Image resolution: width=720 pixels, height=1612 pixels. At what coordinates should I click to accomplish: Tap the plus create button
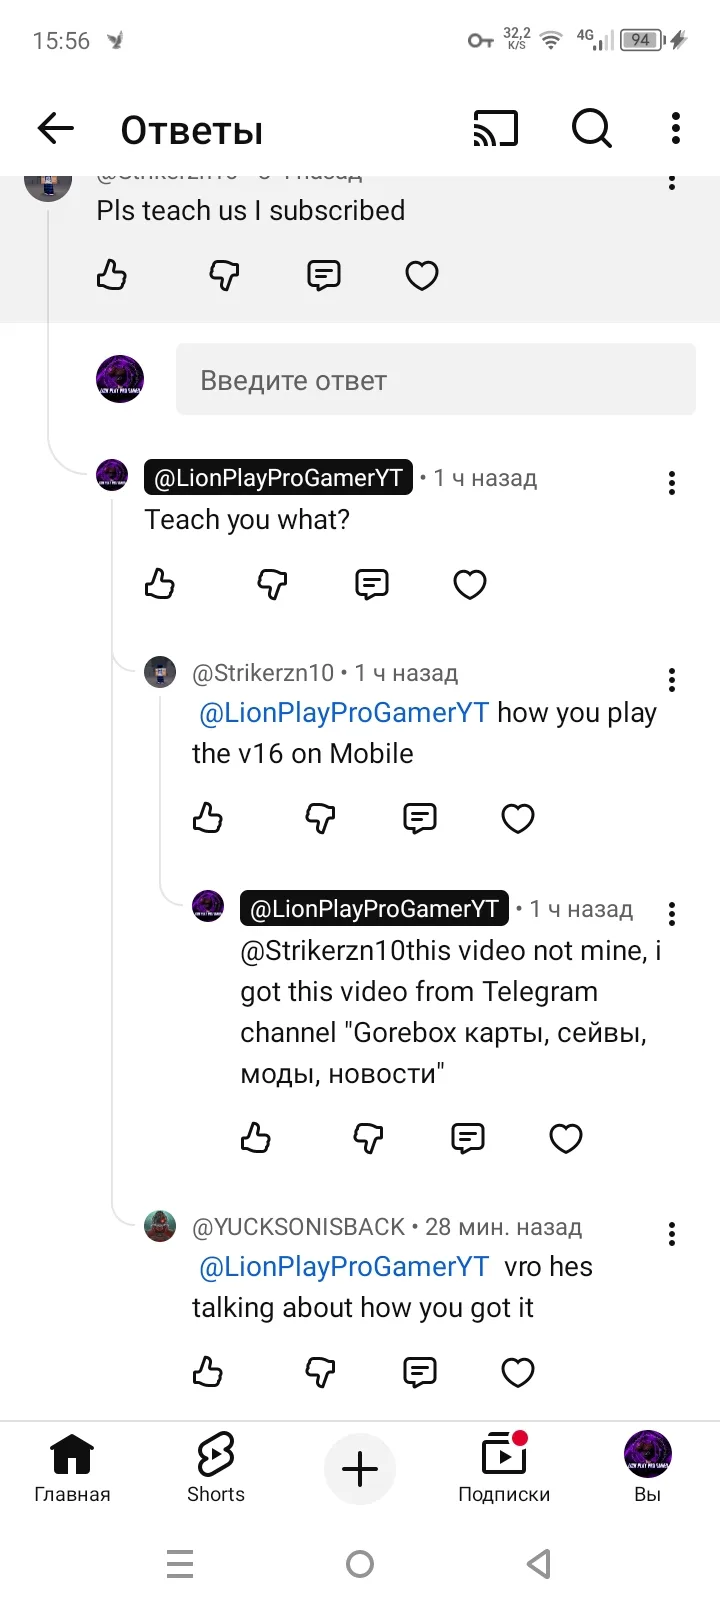point(360,1469)
